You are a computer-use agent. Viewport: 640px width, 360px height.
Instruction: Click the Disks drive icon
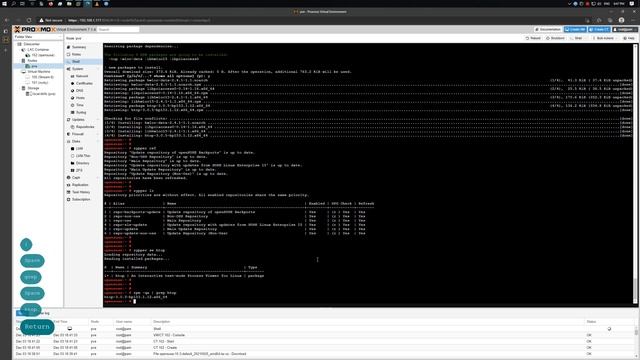(69, 141)
